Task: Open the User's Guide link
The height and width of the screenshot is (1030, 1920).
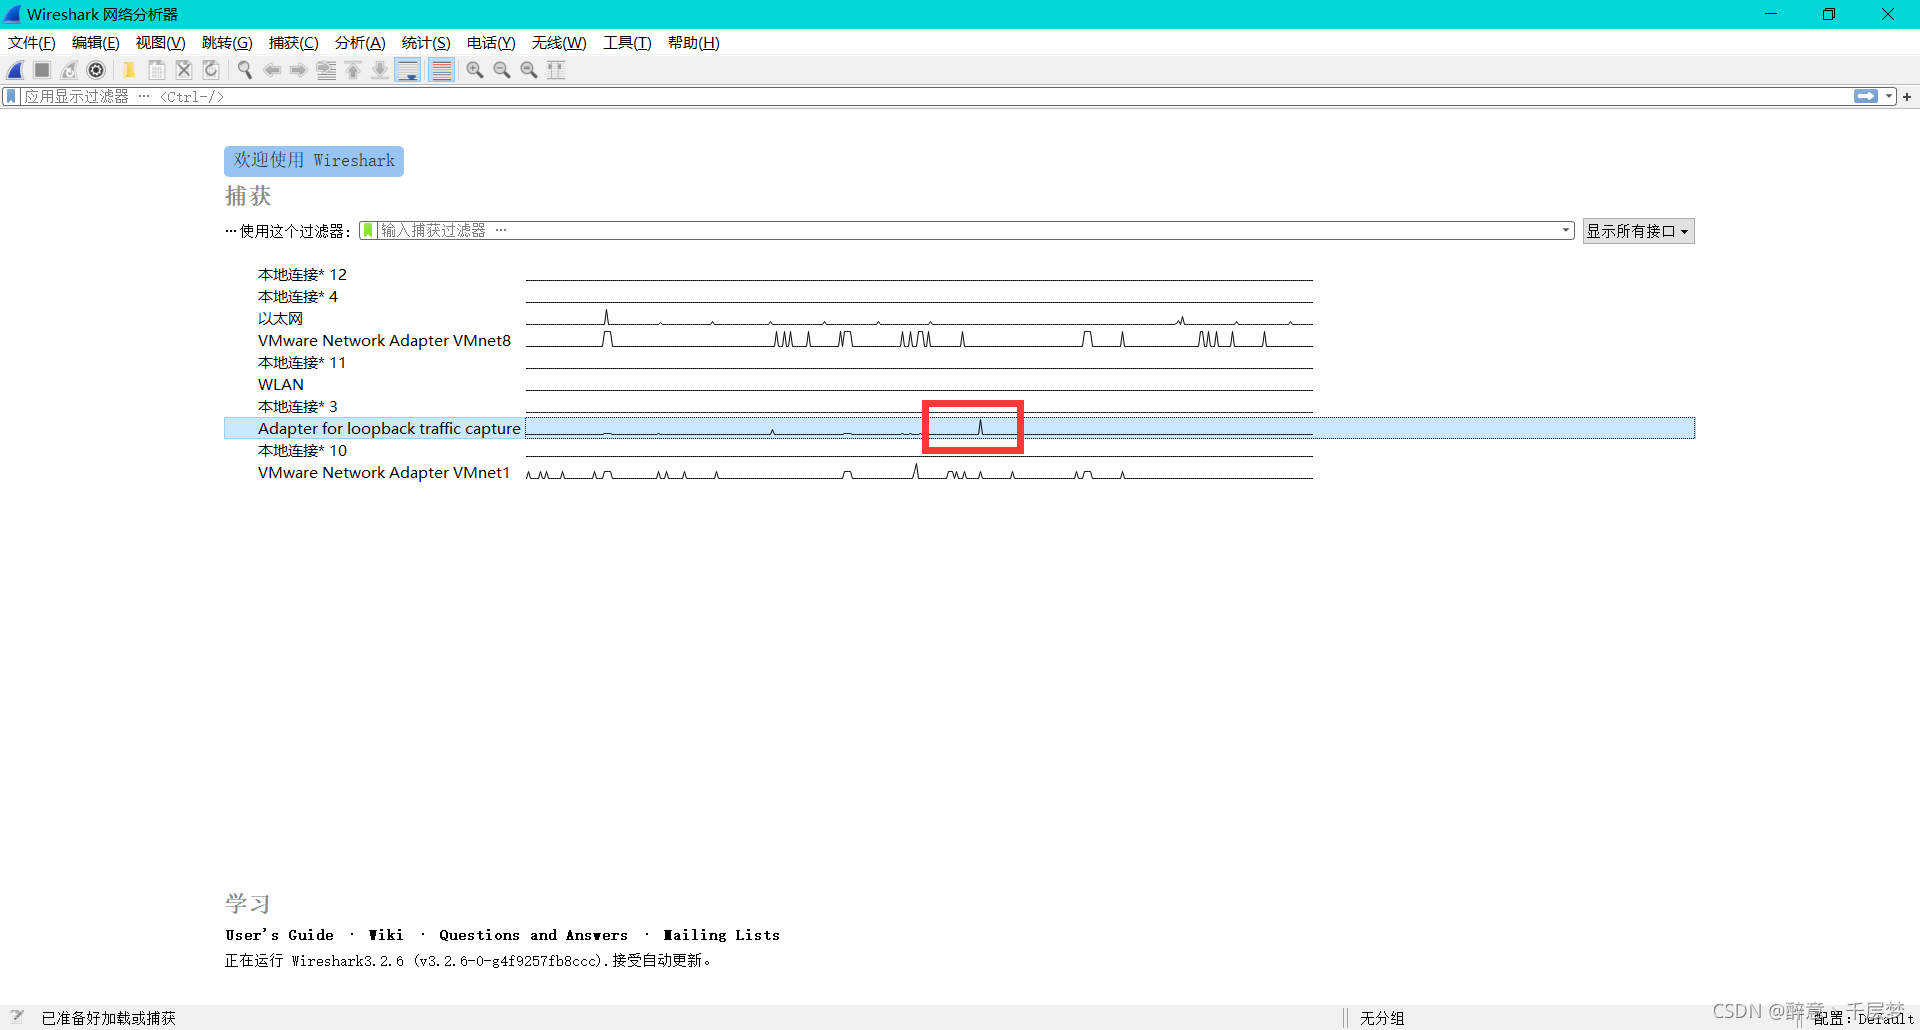Action: point(280,935)
